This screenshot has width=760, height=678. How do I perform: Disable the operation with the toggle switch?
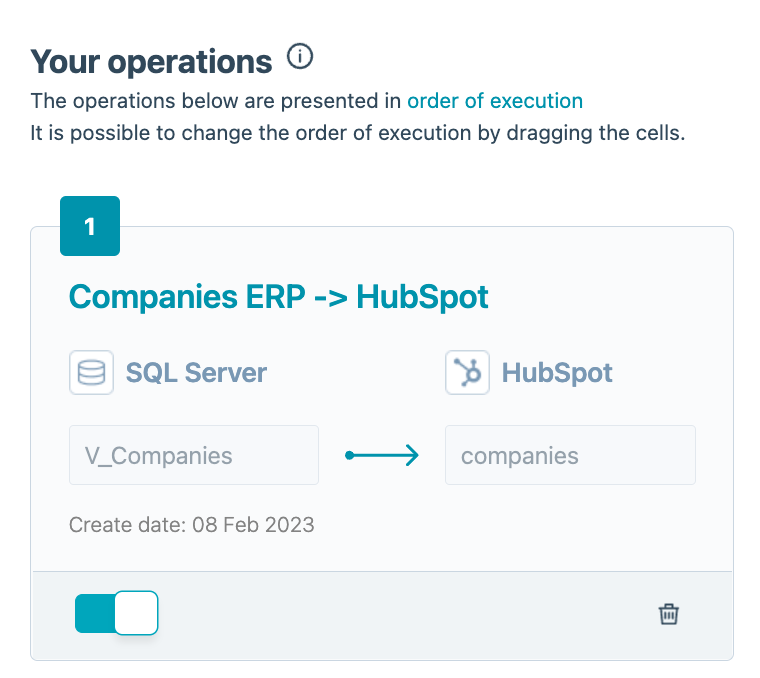tap(116, 613)
